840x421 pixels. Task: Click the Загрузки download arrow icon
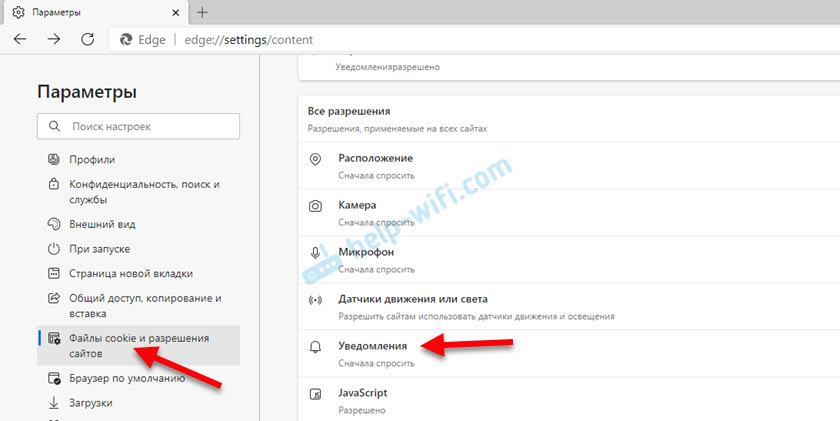[x=54, y=403]
